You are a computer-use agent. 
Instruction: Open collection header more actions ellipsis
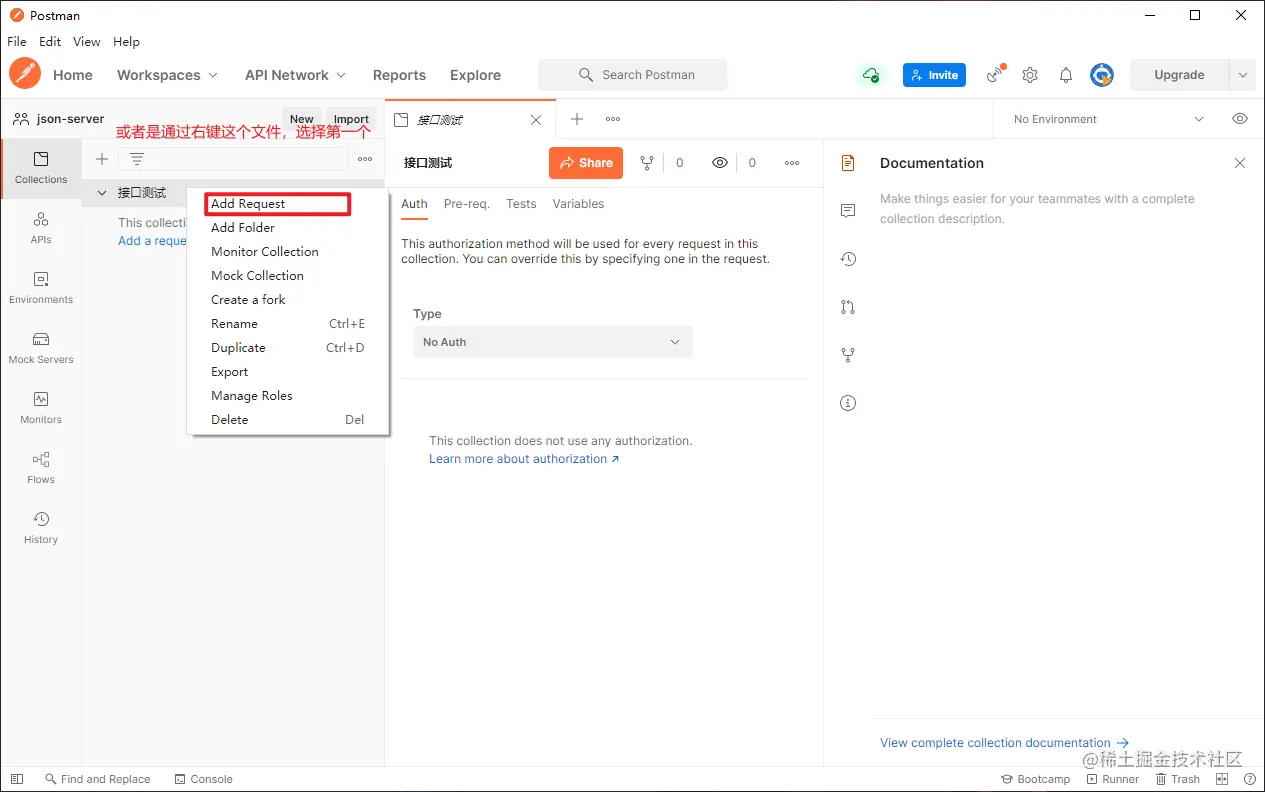coord(792,163)
